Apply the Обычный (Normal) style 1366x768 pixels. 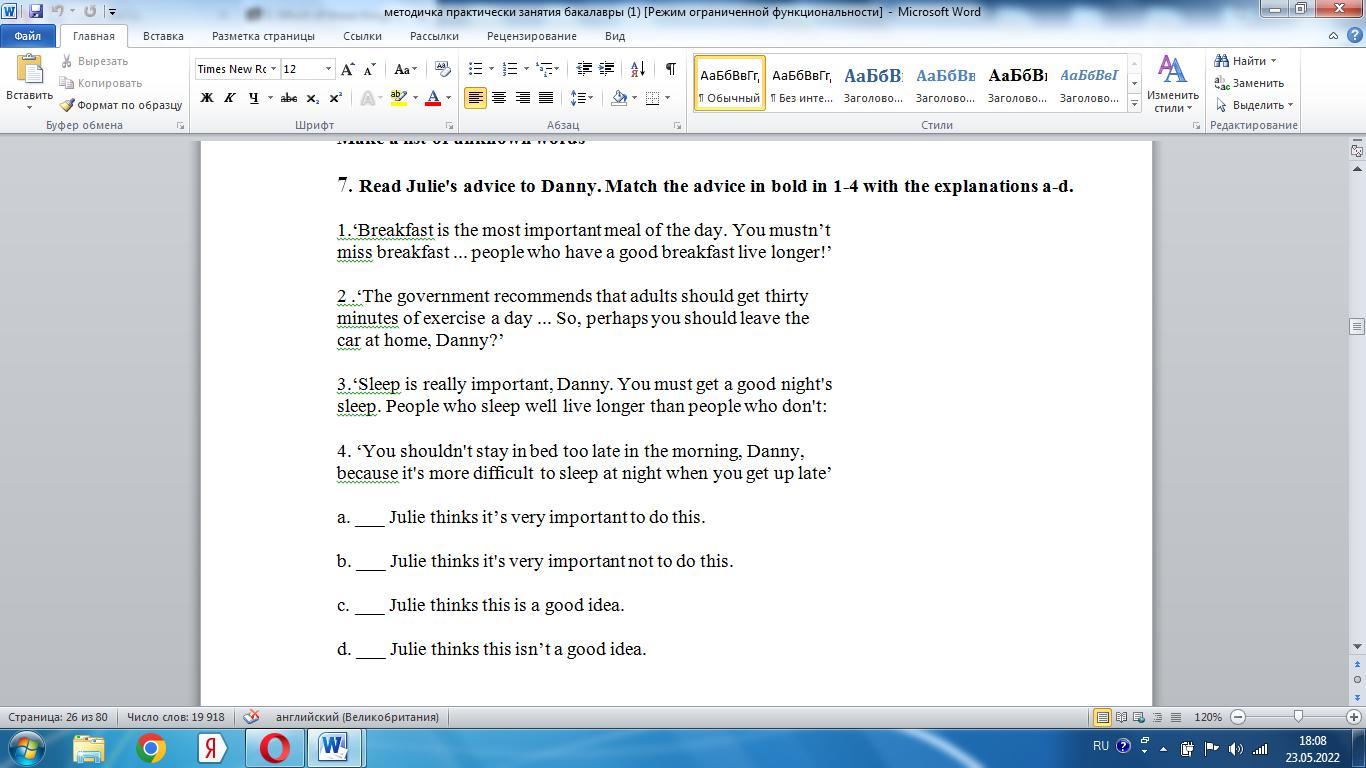coord(730,83)
